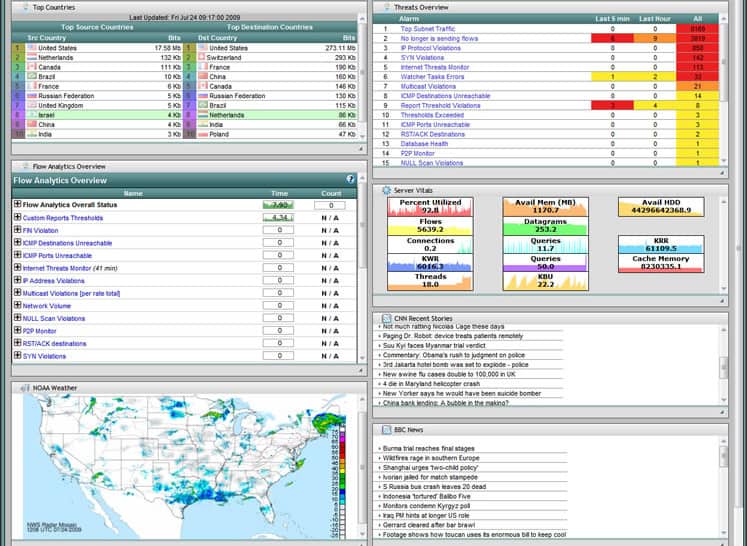Sort source countries by Bits column
Screen dimensions: 747x546
(174, 38)
